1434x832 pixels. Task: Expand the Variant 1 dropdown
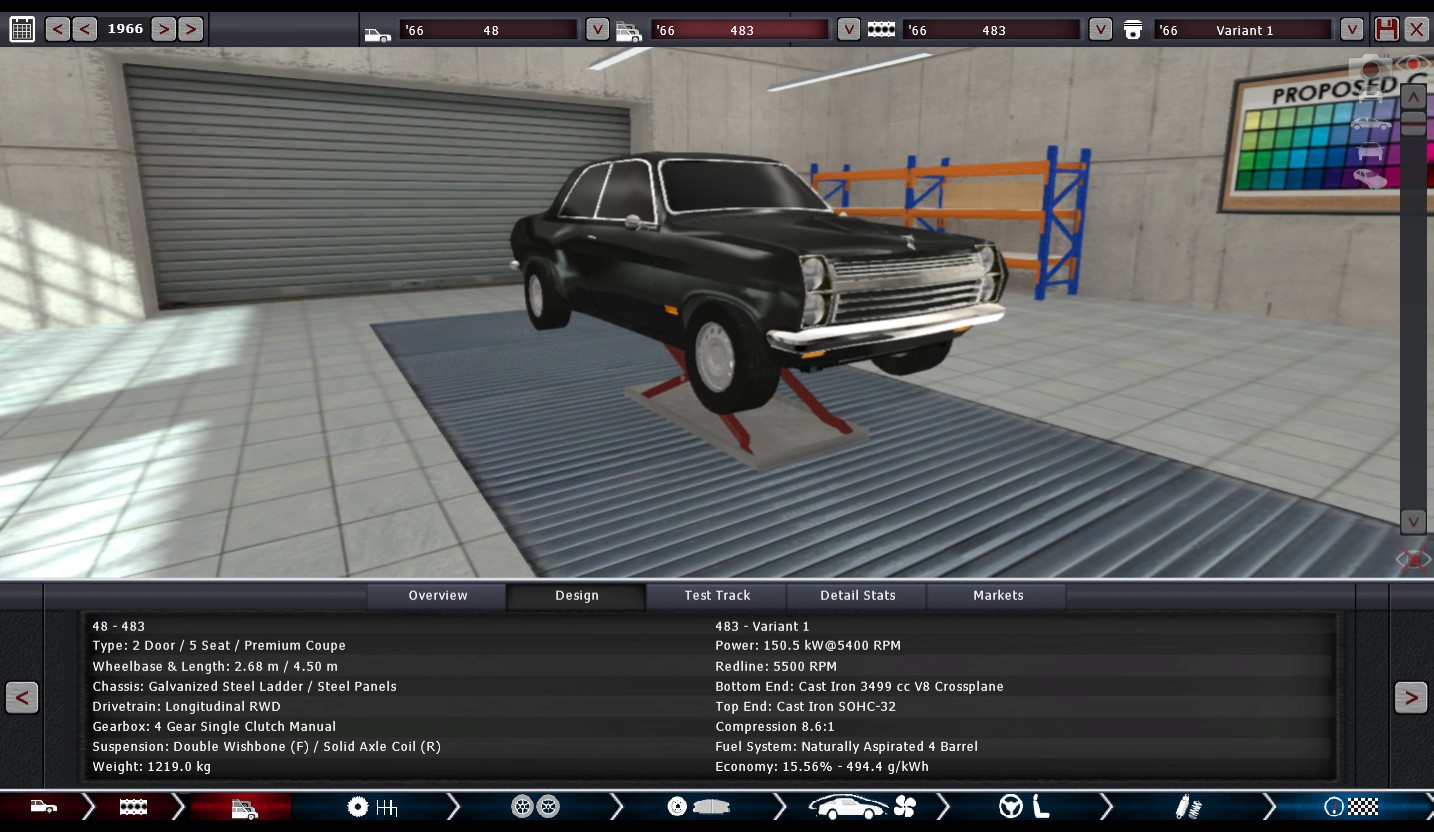point(1352,30)
